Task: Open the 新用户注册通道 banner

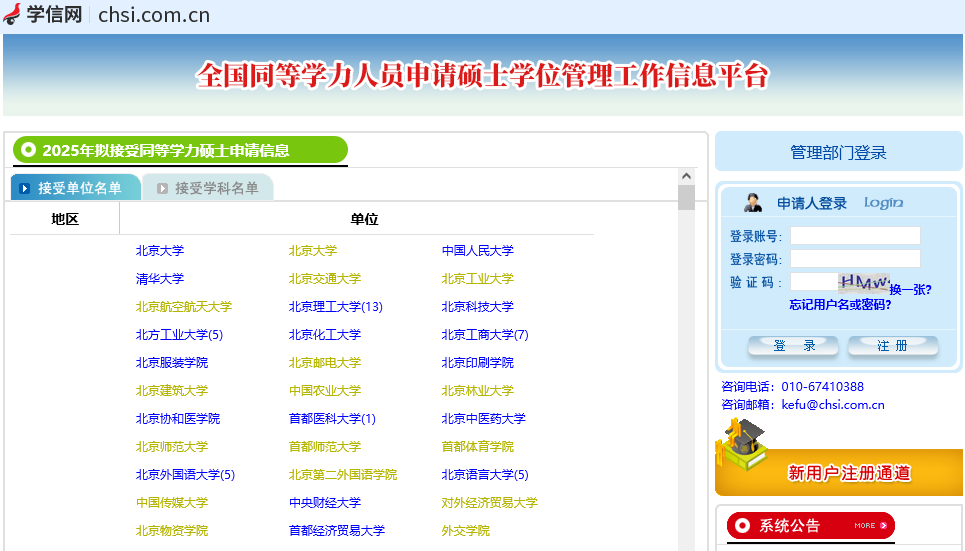Action: (839, 472)
